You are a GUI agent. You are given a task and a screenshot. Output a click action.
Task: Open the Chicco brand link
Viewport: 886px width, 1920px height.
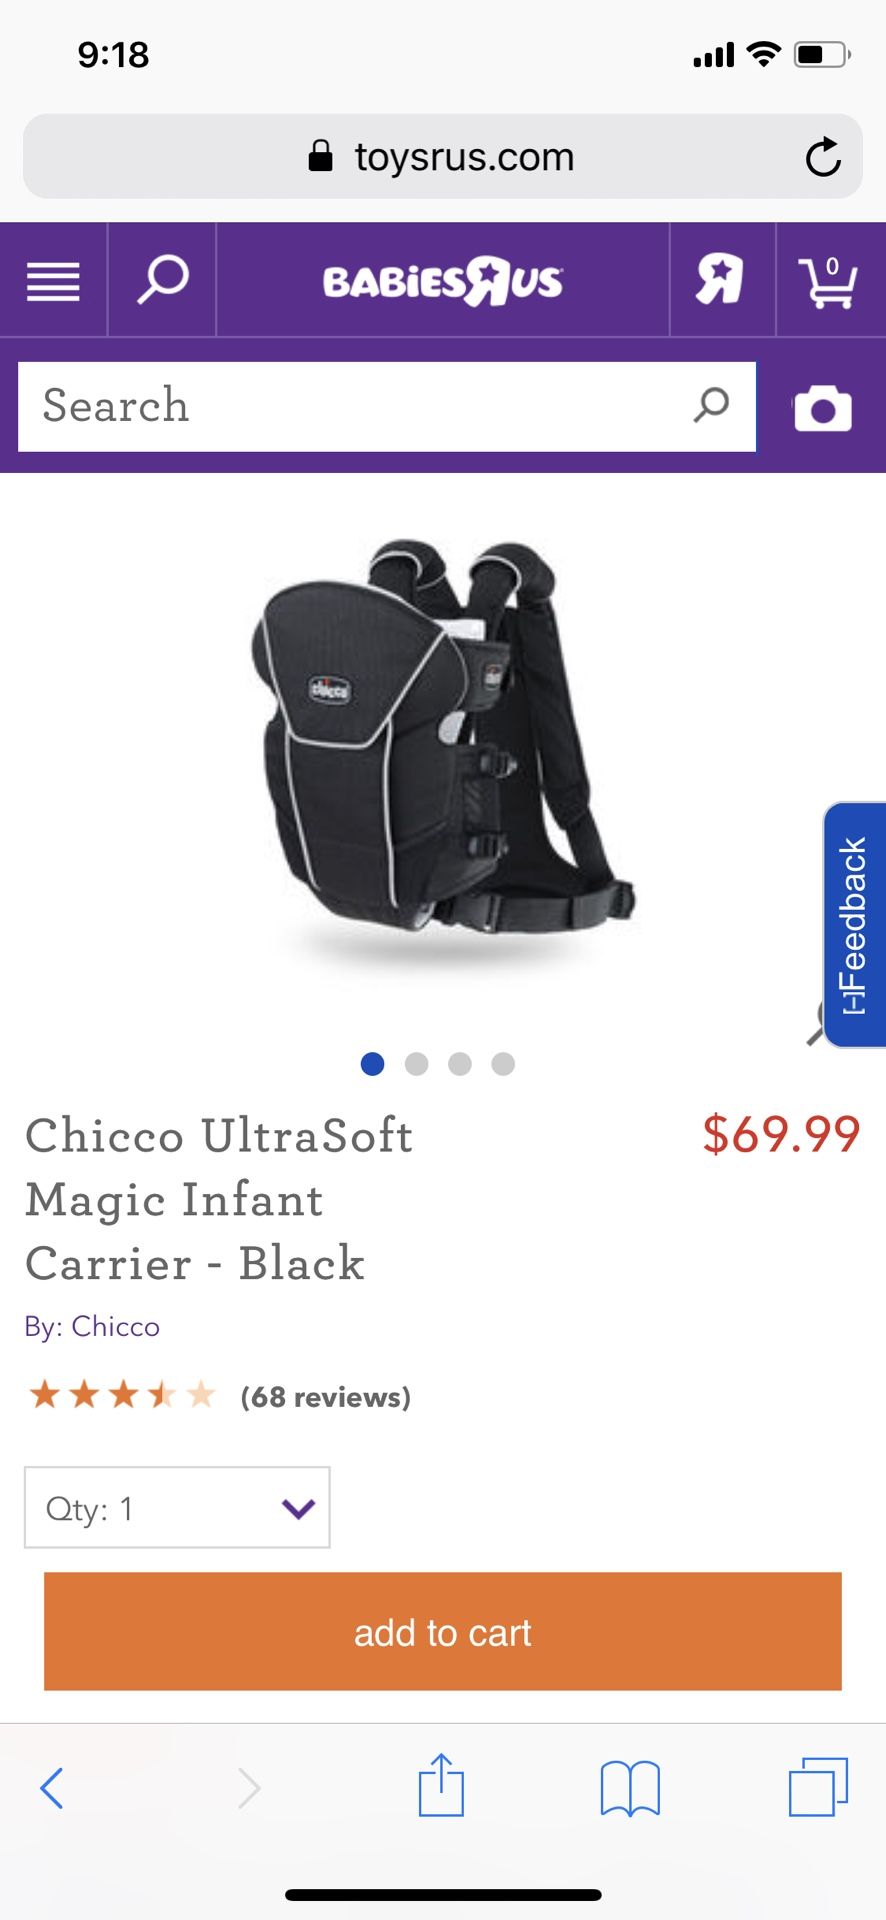point(115,1326)
